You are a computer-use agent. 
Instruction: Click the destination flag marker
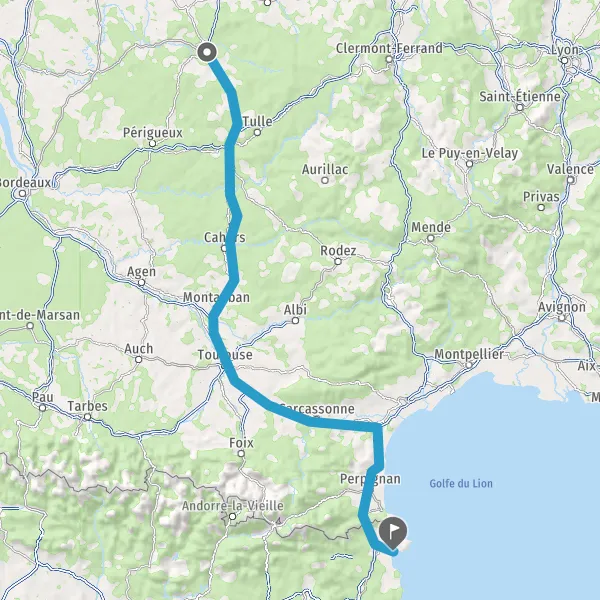point(393,532)
